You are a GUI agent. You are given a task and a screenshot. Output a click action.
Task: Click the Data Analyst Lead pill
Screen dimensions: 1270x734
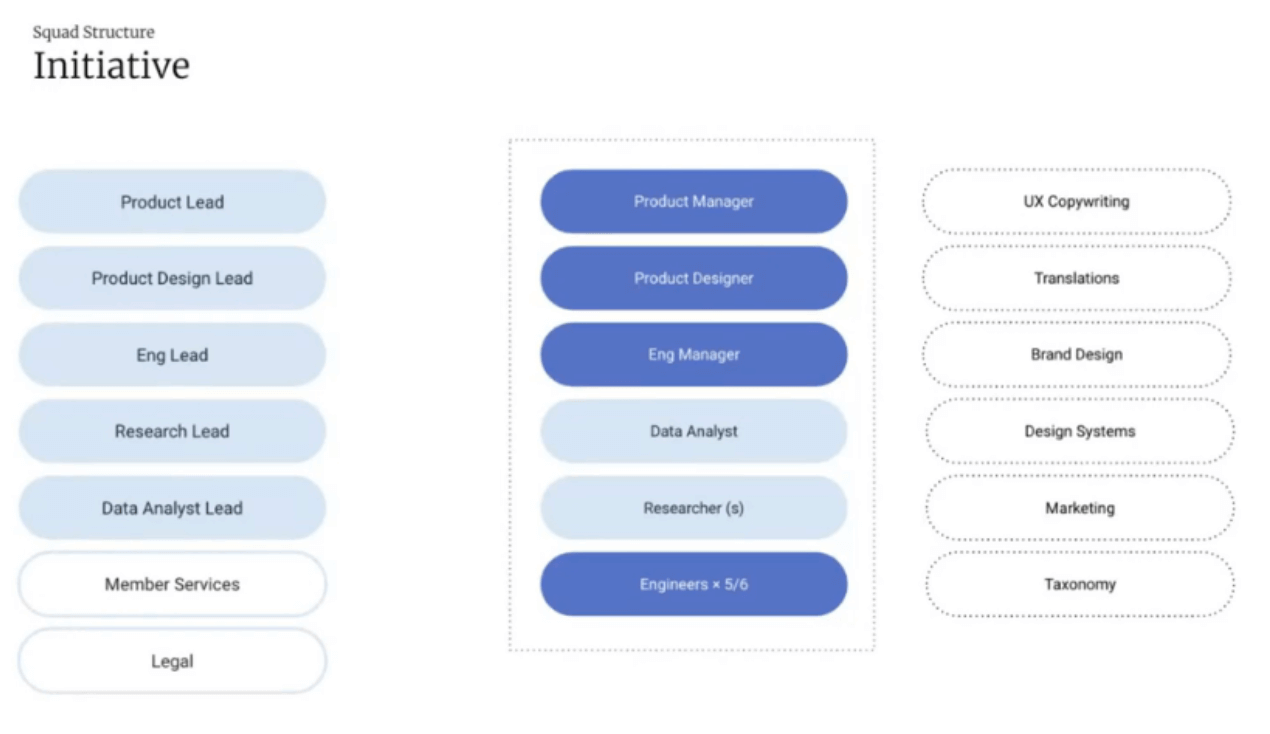[x=172, y=508]
